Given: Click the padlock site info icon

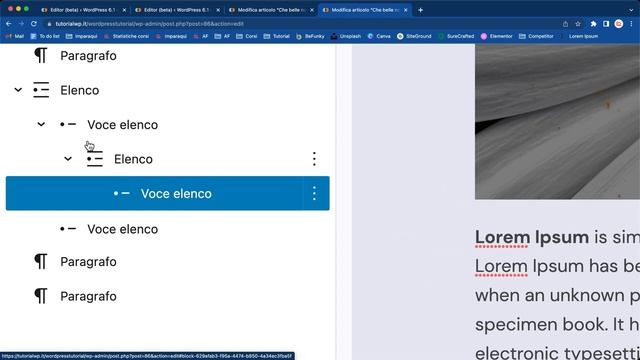Looking at the screenshot, I should pos(49,24).
